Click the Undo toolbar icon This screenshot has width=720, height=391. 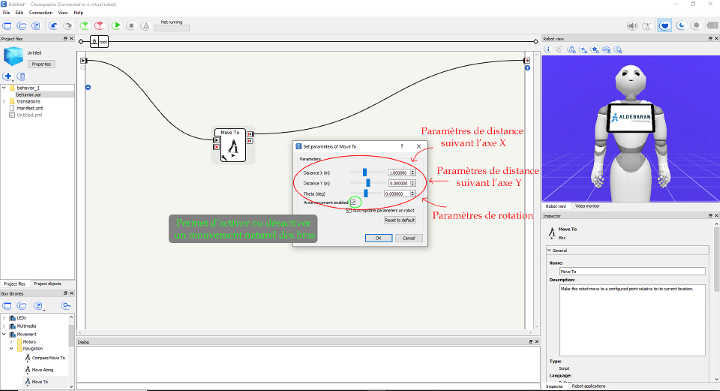(54, 26)
